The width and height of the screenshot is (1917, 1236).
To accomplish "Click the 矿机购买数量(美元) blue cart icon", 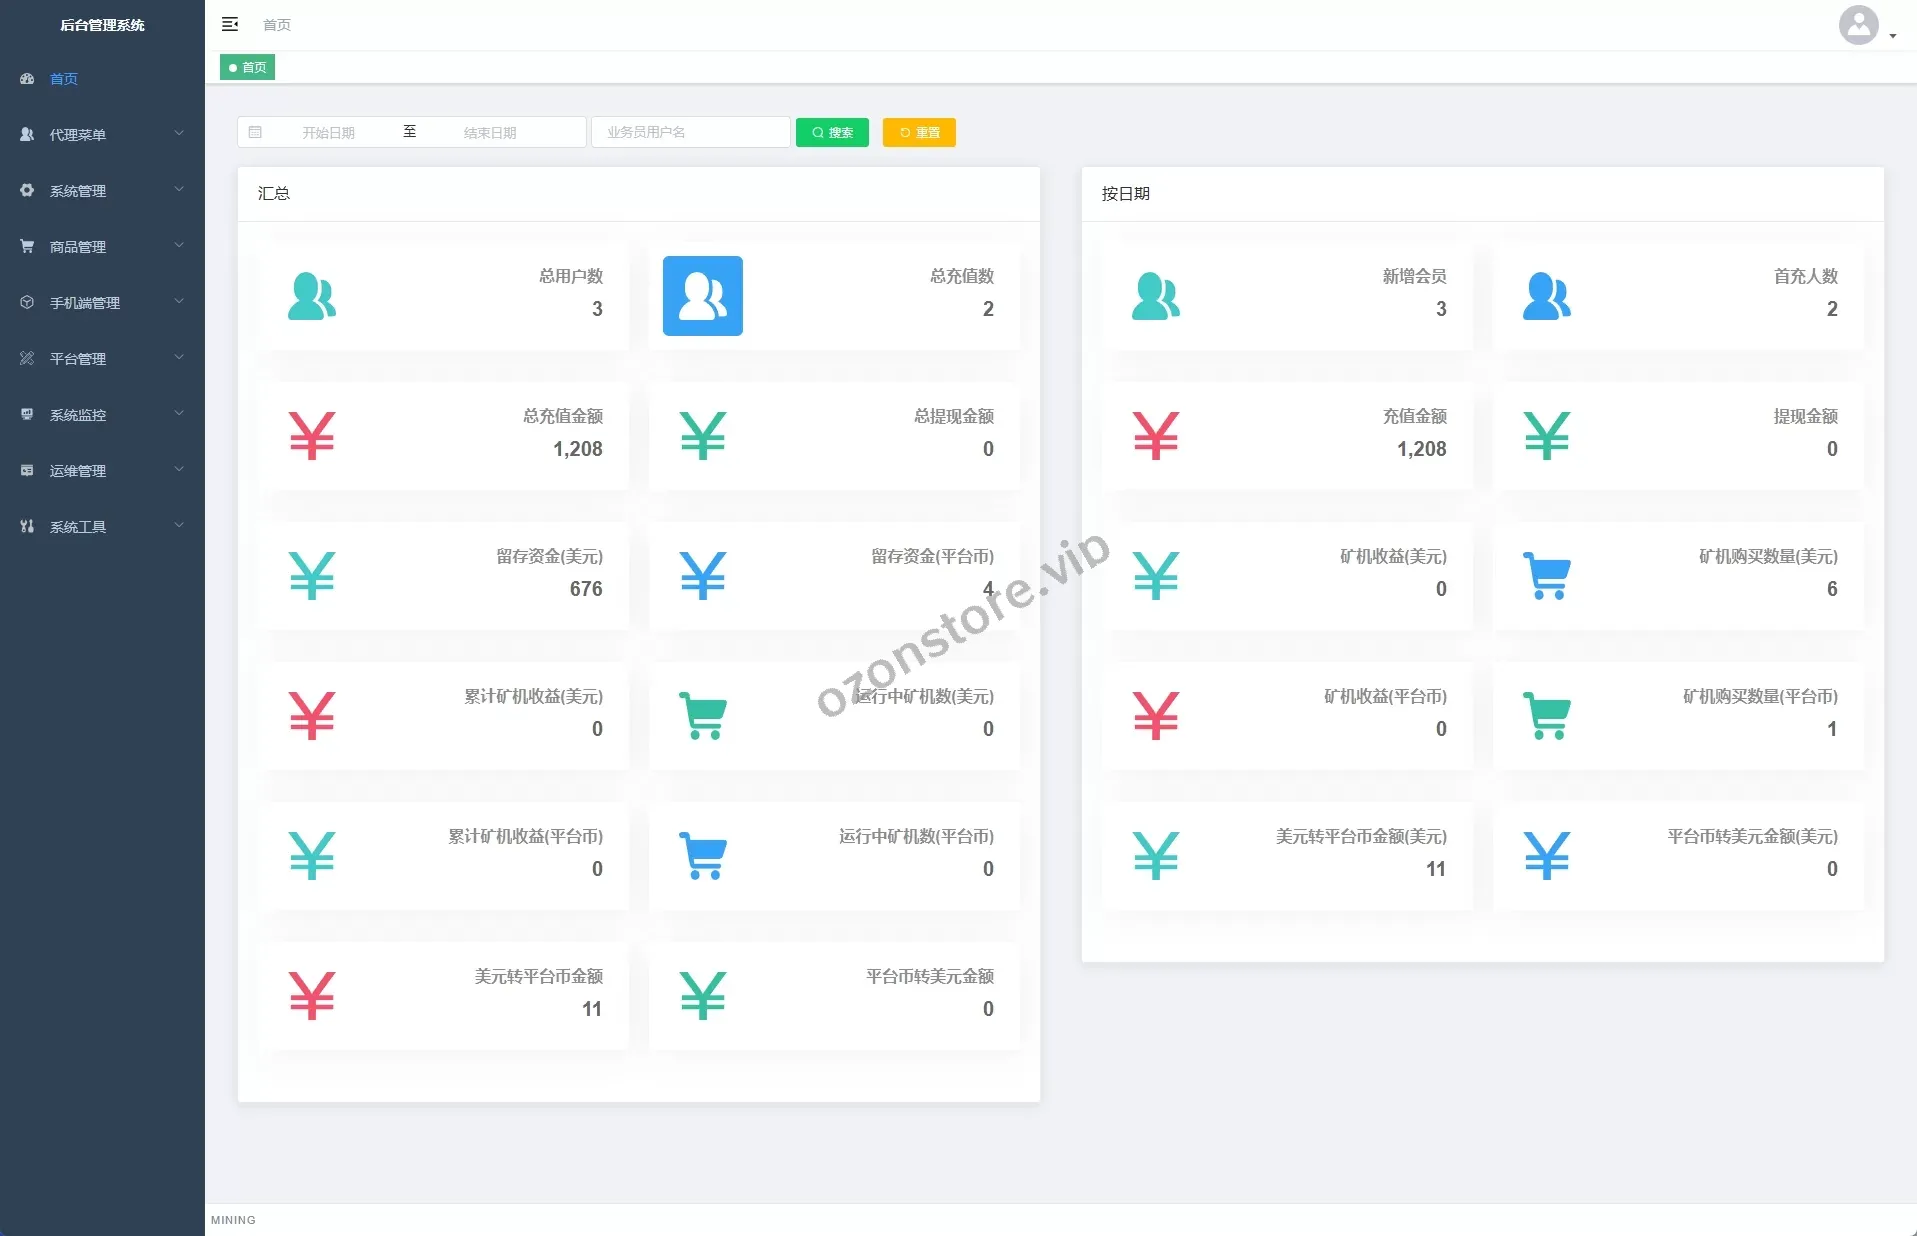I will (x=1546, y=576).
